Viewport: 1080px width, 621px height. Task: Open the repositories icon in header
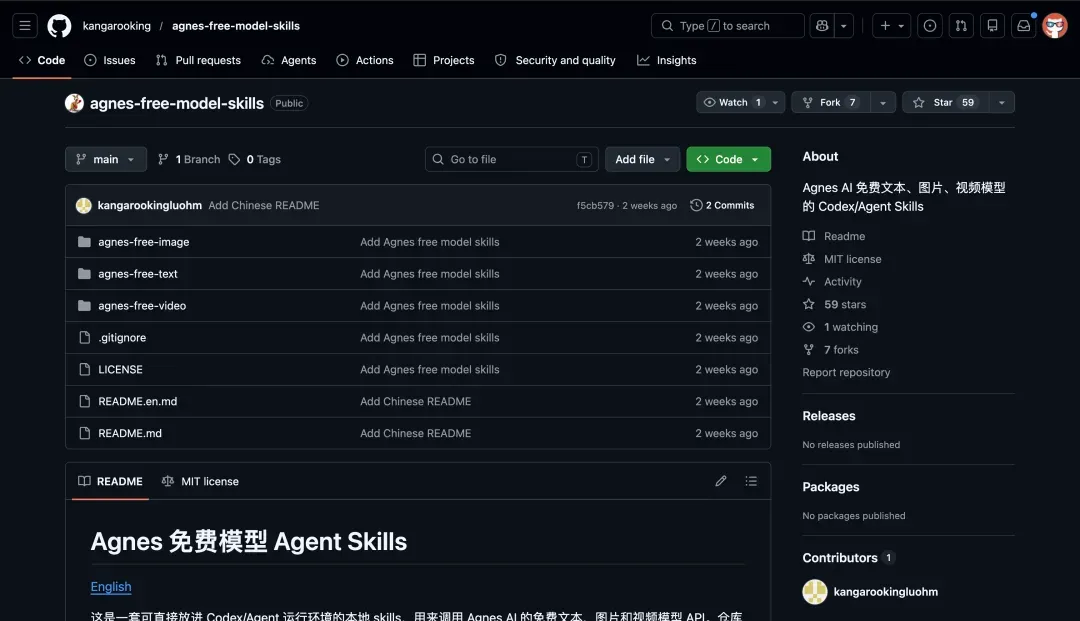pyautogui.click(x=993, y=26)
